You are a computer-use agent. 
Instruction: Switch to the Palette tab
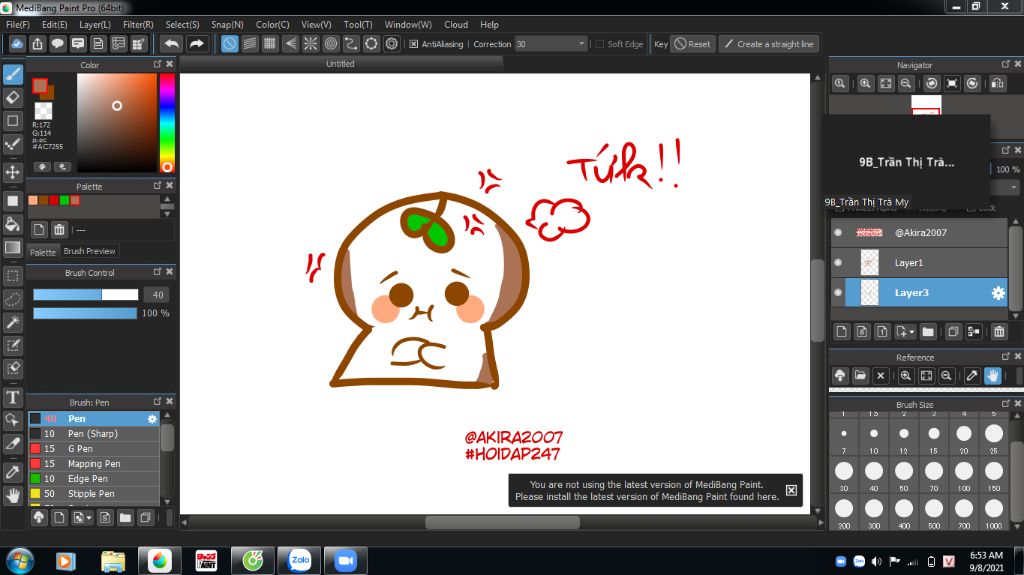coord(42,252)
